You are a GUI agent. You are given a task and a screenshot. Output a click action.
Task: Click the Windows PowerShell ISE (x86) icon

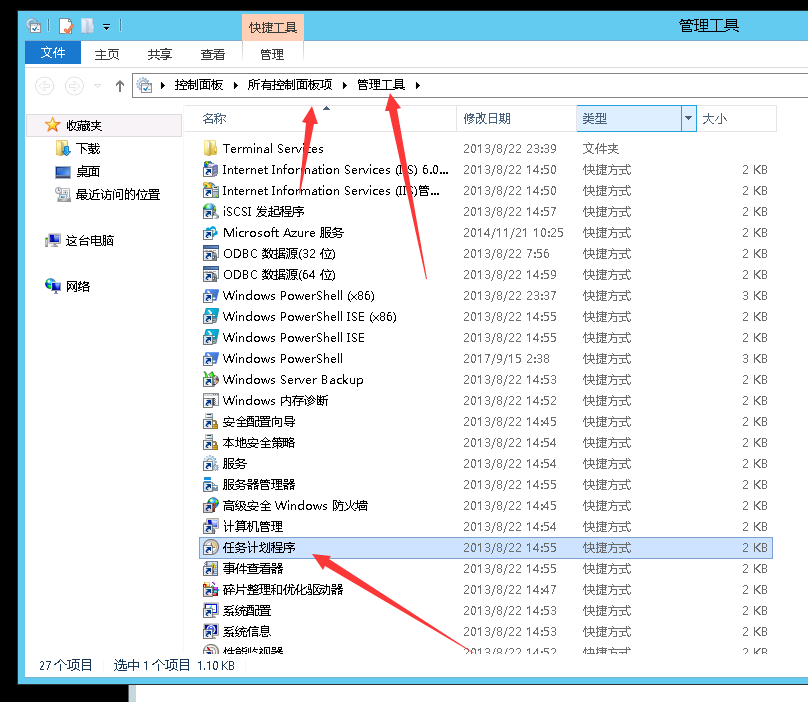point(210,316)
